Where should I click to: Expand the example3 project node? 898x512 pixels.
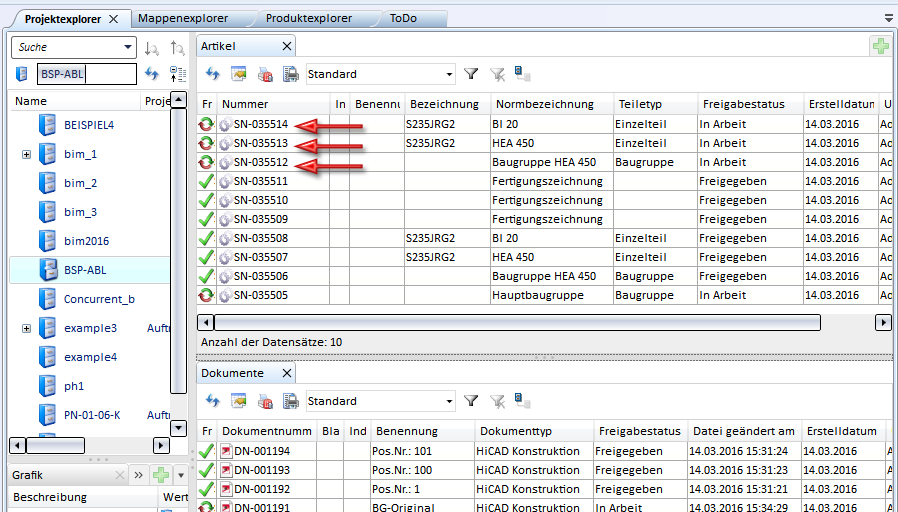coord(26,328)
